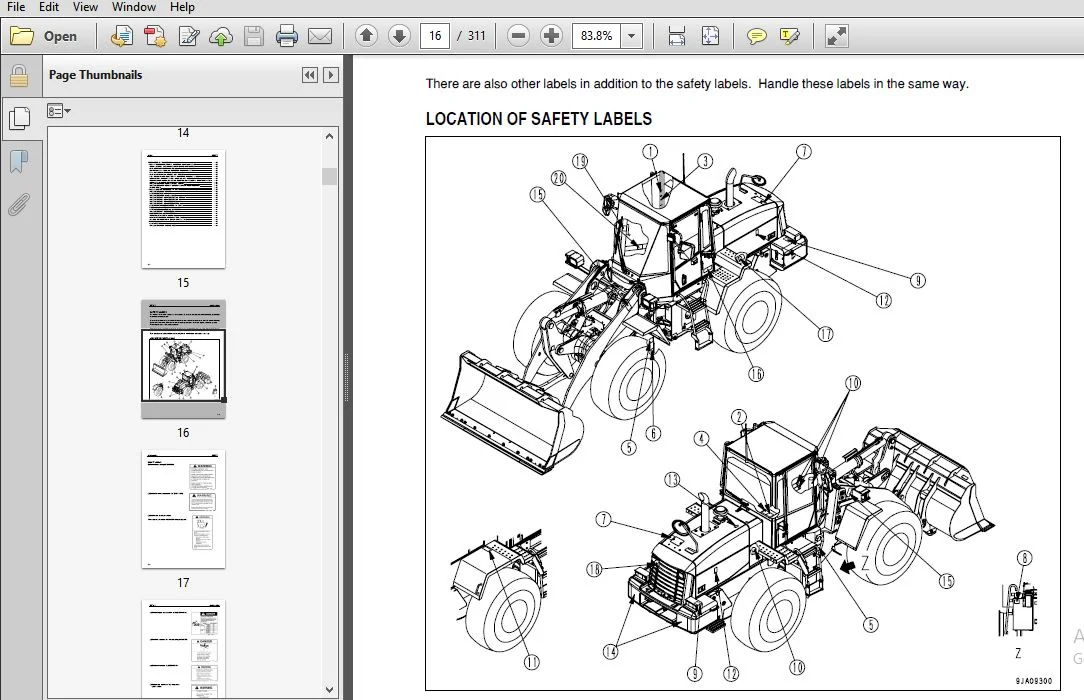Click the thumbnails scrollbar down arrow

coord(329,689)
